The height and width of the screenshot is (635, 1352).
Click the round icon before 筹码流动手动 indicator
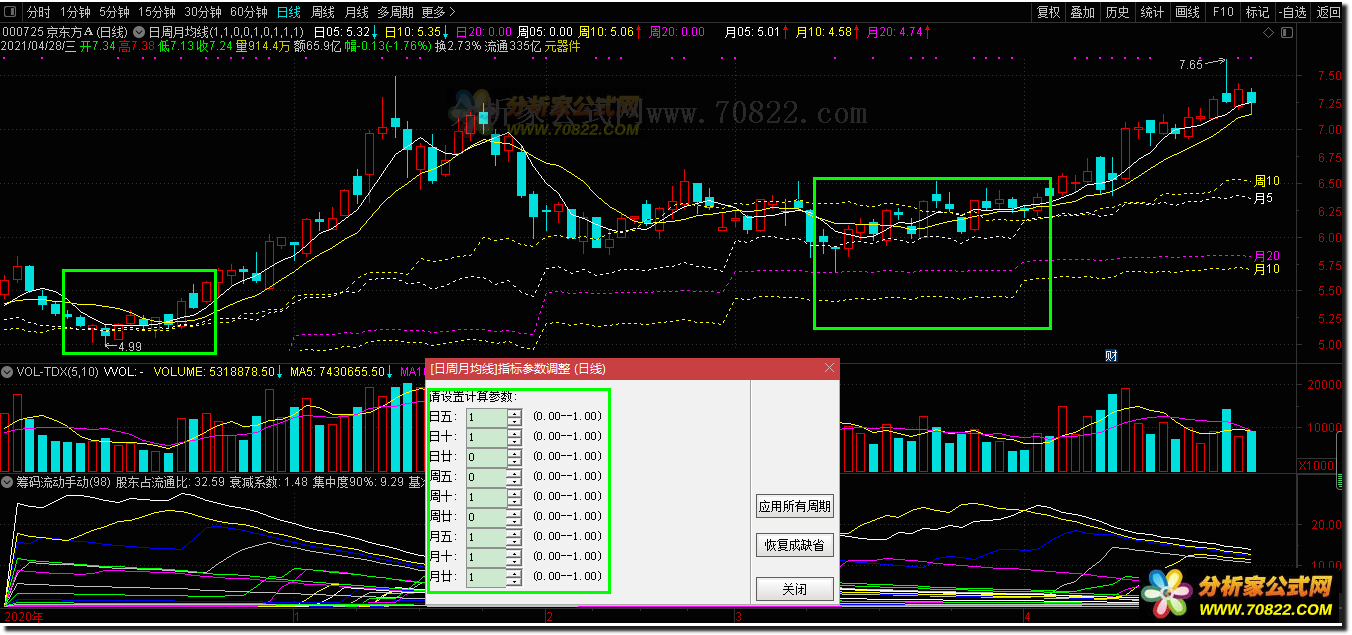(x=8, y=482)
